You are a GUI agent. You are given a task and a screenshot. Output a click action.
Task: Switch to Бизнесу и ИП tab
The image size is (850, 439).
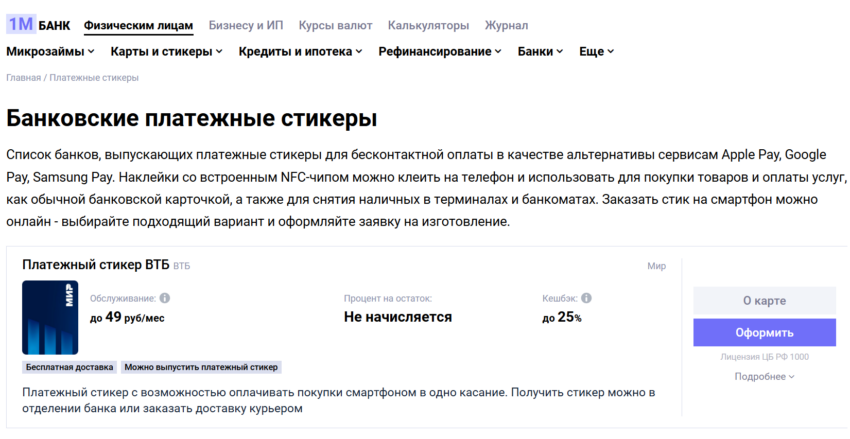pos(246,25)
